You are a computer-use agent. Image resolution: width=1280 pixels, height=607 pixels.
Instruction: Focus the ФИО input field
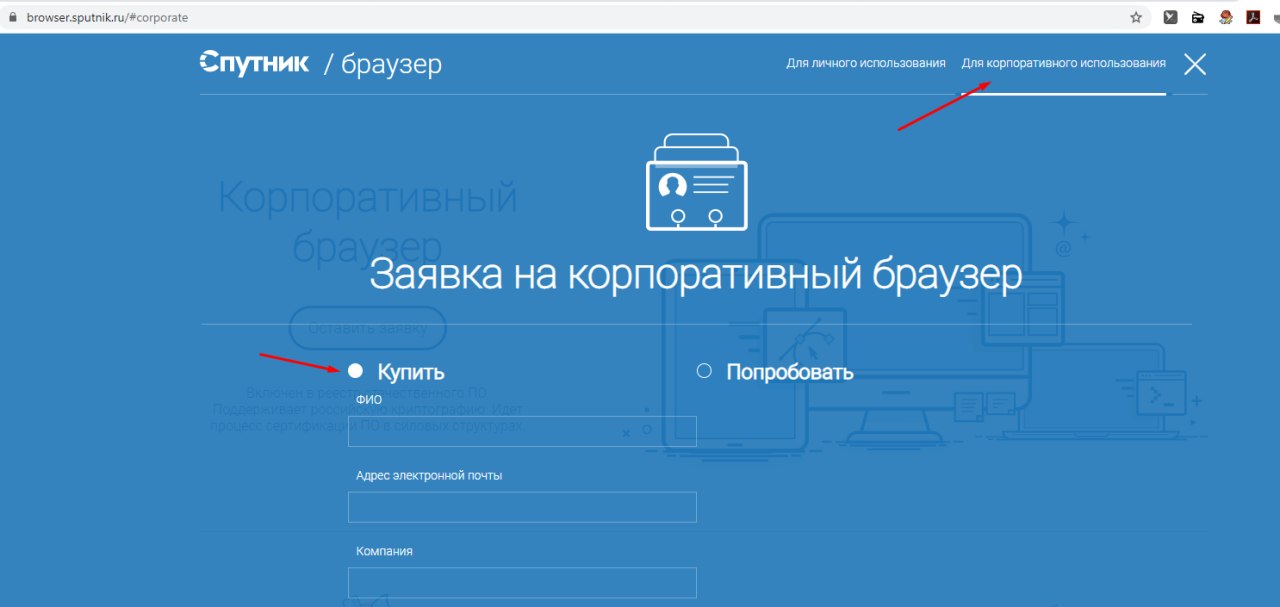pyautogui.click(x=522, y=431)
